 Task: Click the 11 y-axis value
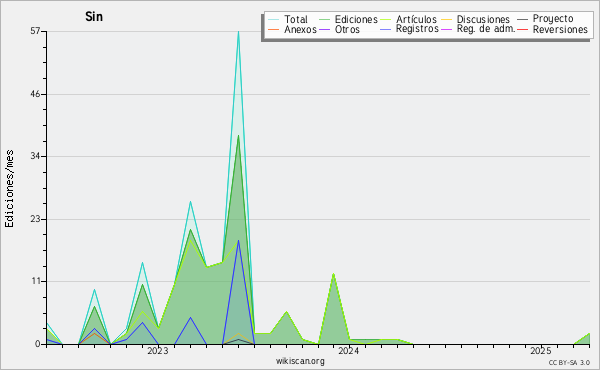(36, 281)
